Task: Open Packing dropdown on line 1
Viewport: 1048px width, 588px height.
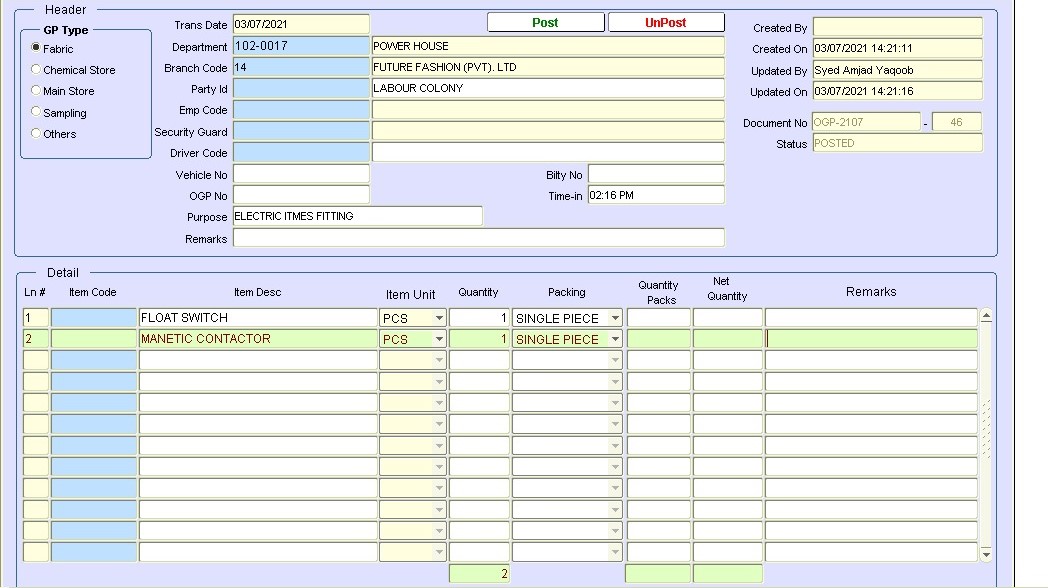Action: (614, 318)
